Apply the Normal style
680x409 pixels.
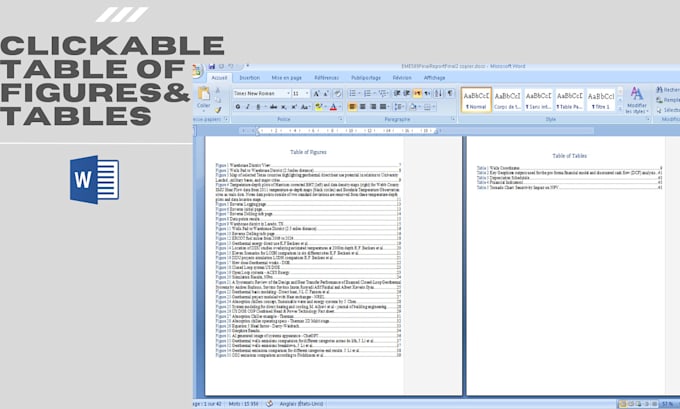(x=476, y=100)
